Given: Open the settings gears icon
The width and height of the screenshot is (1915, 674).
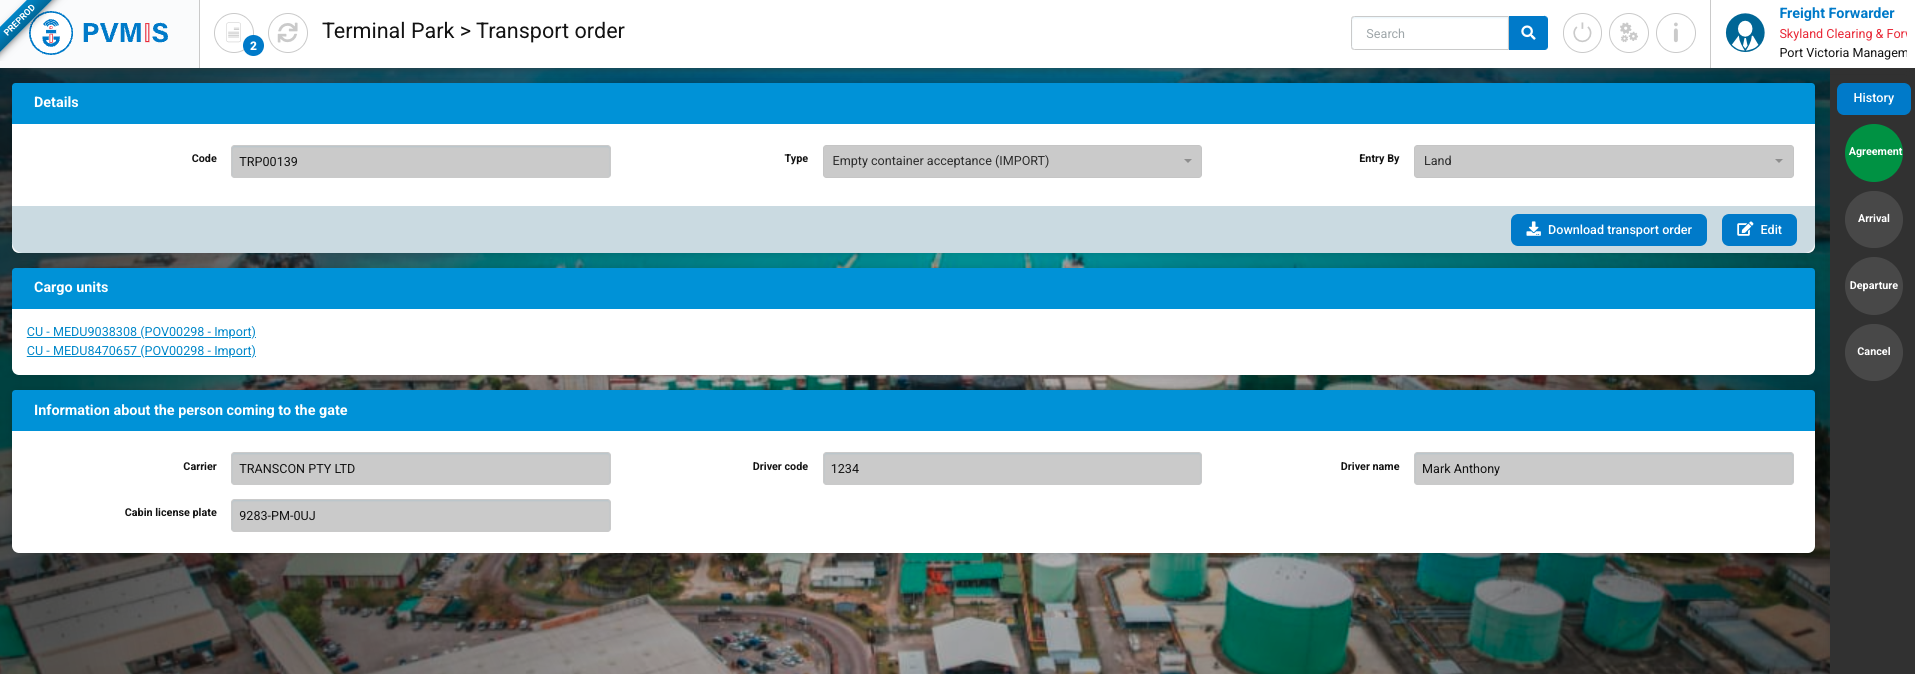Looking at the screenshot, I should click(x=1629, y=33).
